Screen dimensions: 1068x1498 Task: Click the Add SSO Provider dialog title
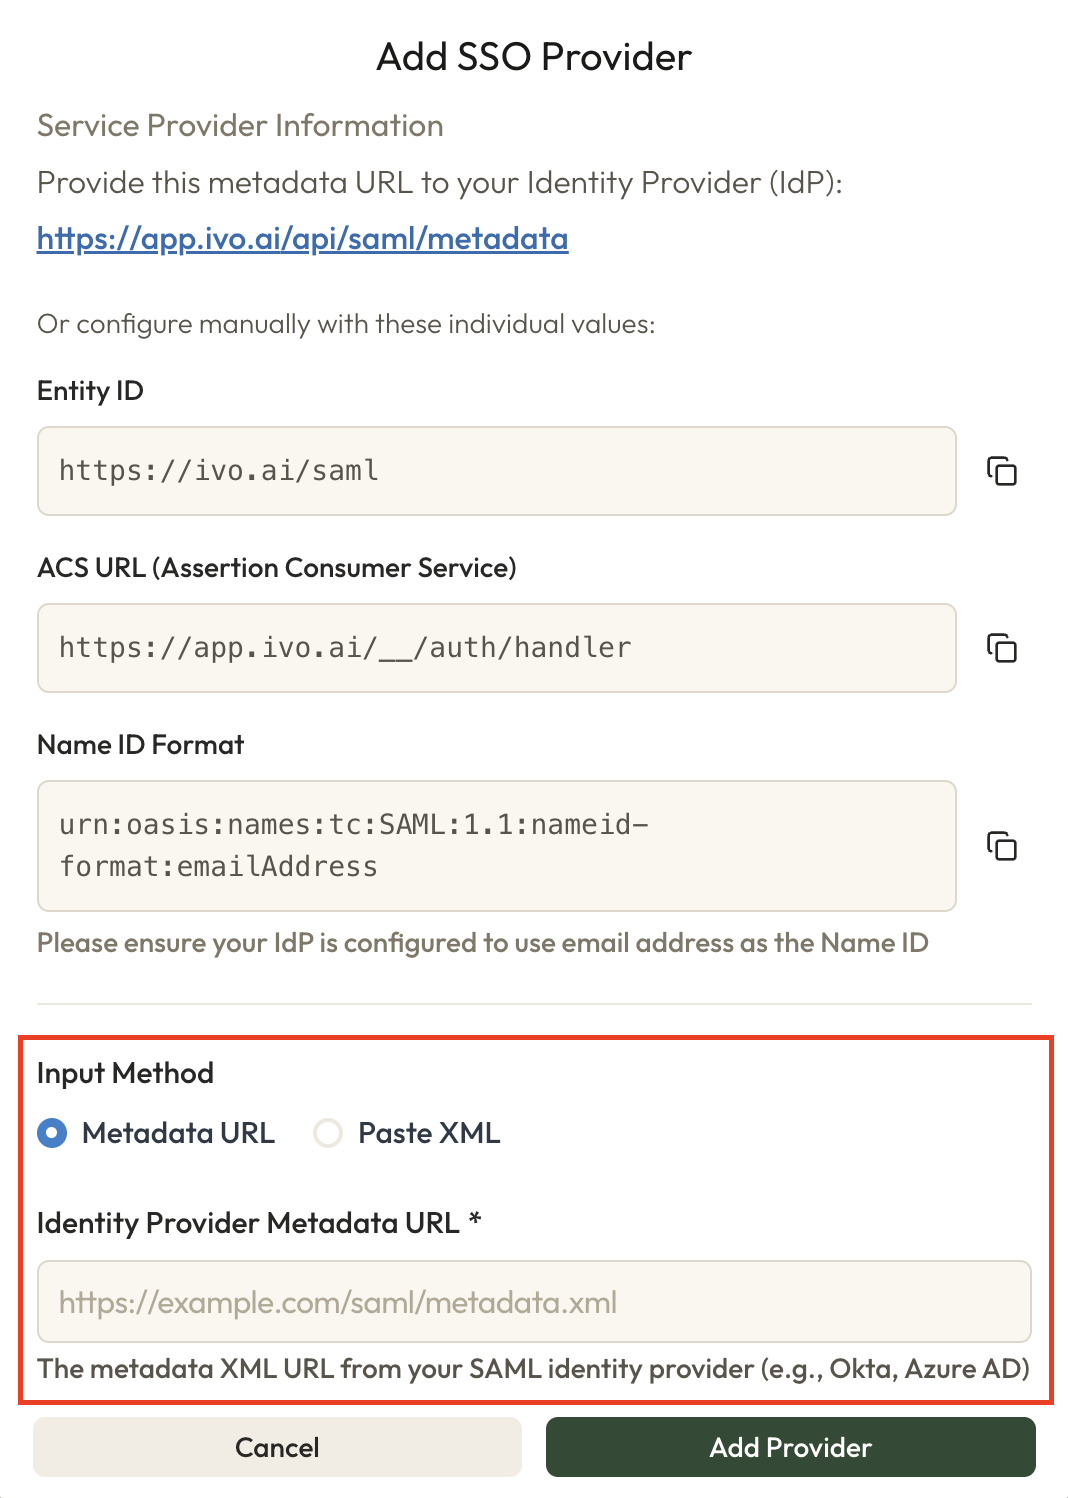(x=534, y=57)
